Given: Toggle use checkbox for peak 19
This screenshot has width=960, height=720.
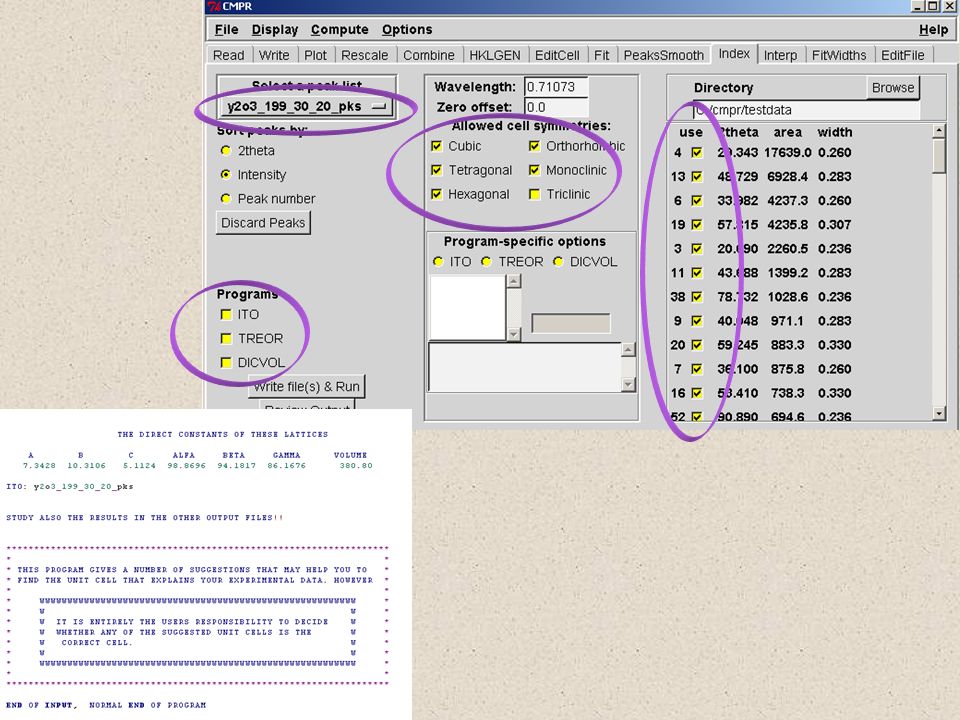Looking at the screenshot, I should 697,225.
